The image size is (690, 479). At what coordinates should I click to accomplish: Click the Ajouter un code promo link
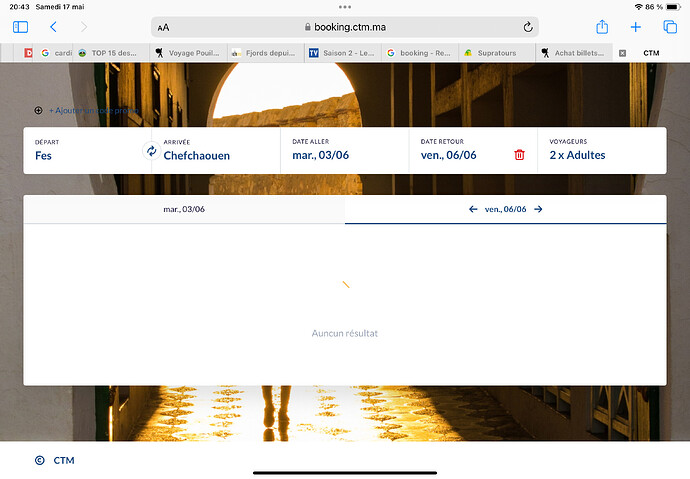[x=94, y=110]
